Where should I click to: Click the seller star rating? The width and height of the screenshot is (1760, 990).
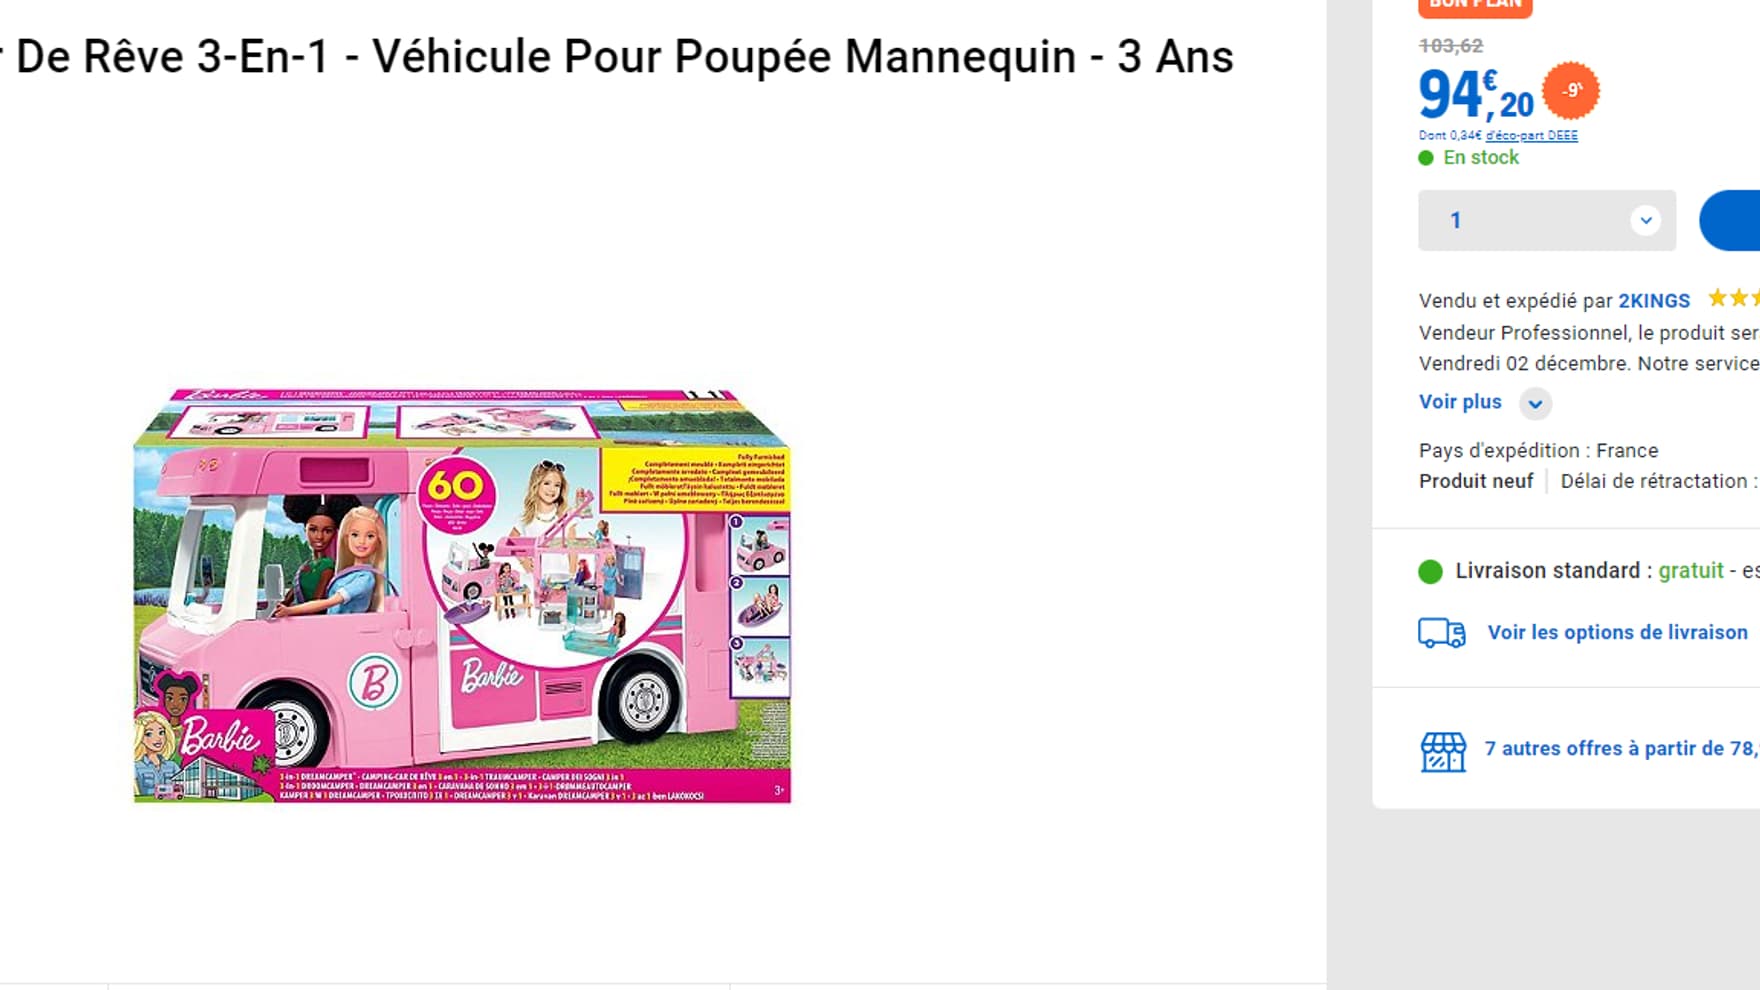pos(1735,298)
